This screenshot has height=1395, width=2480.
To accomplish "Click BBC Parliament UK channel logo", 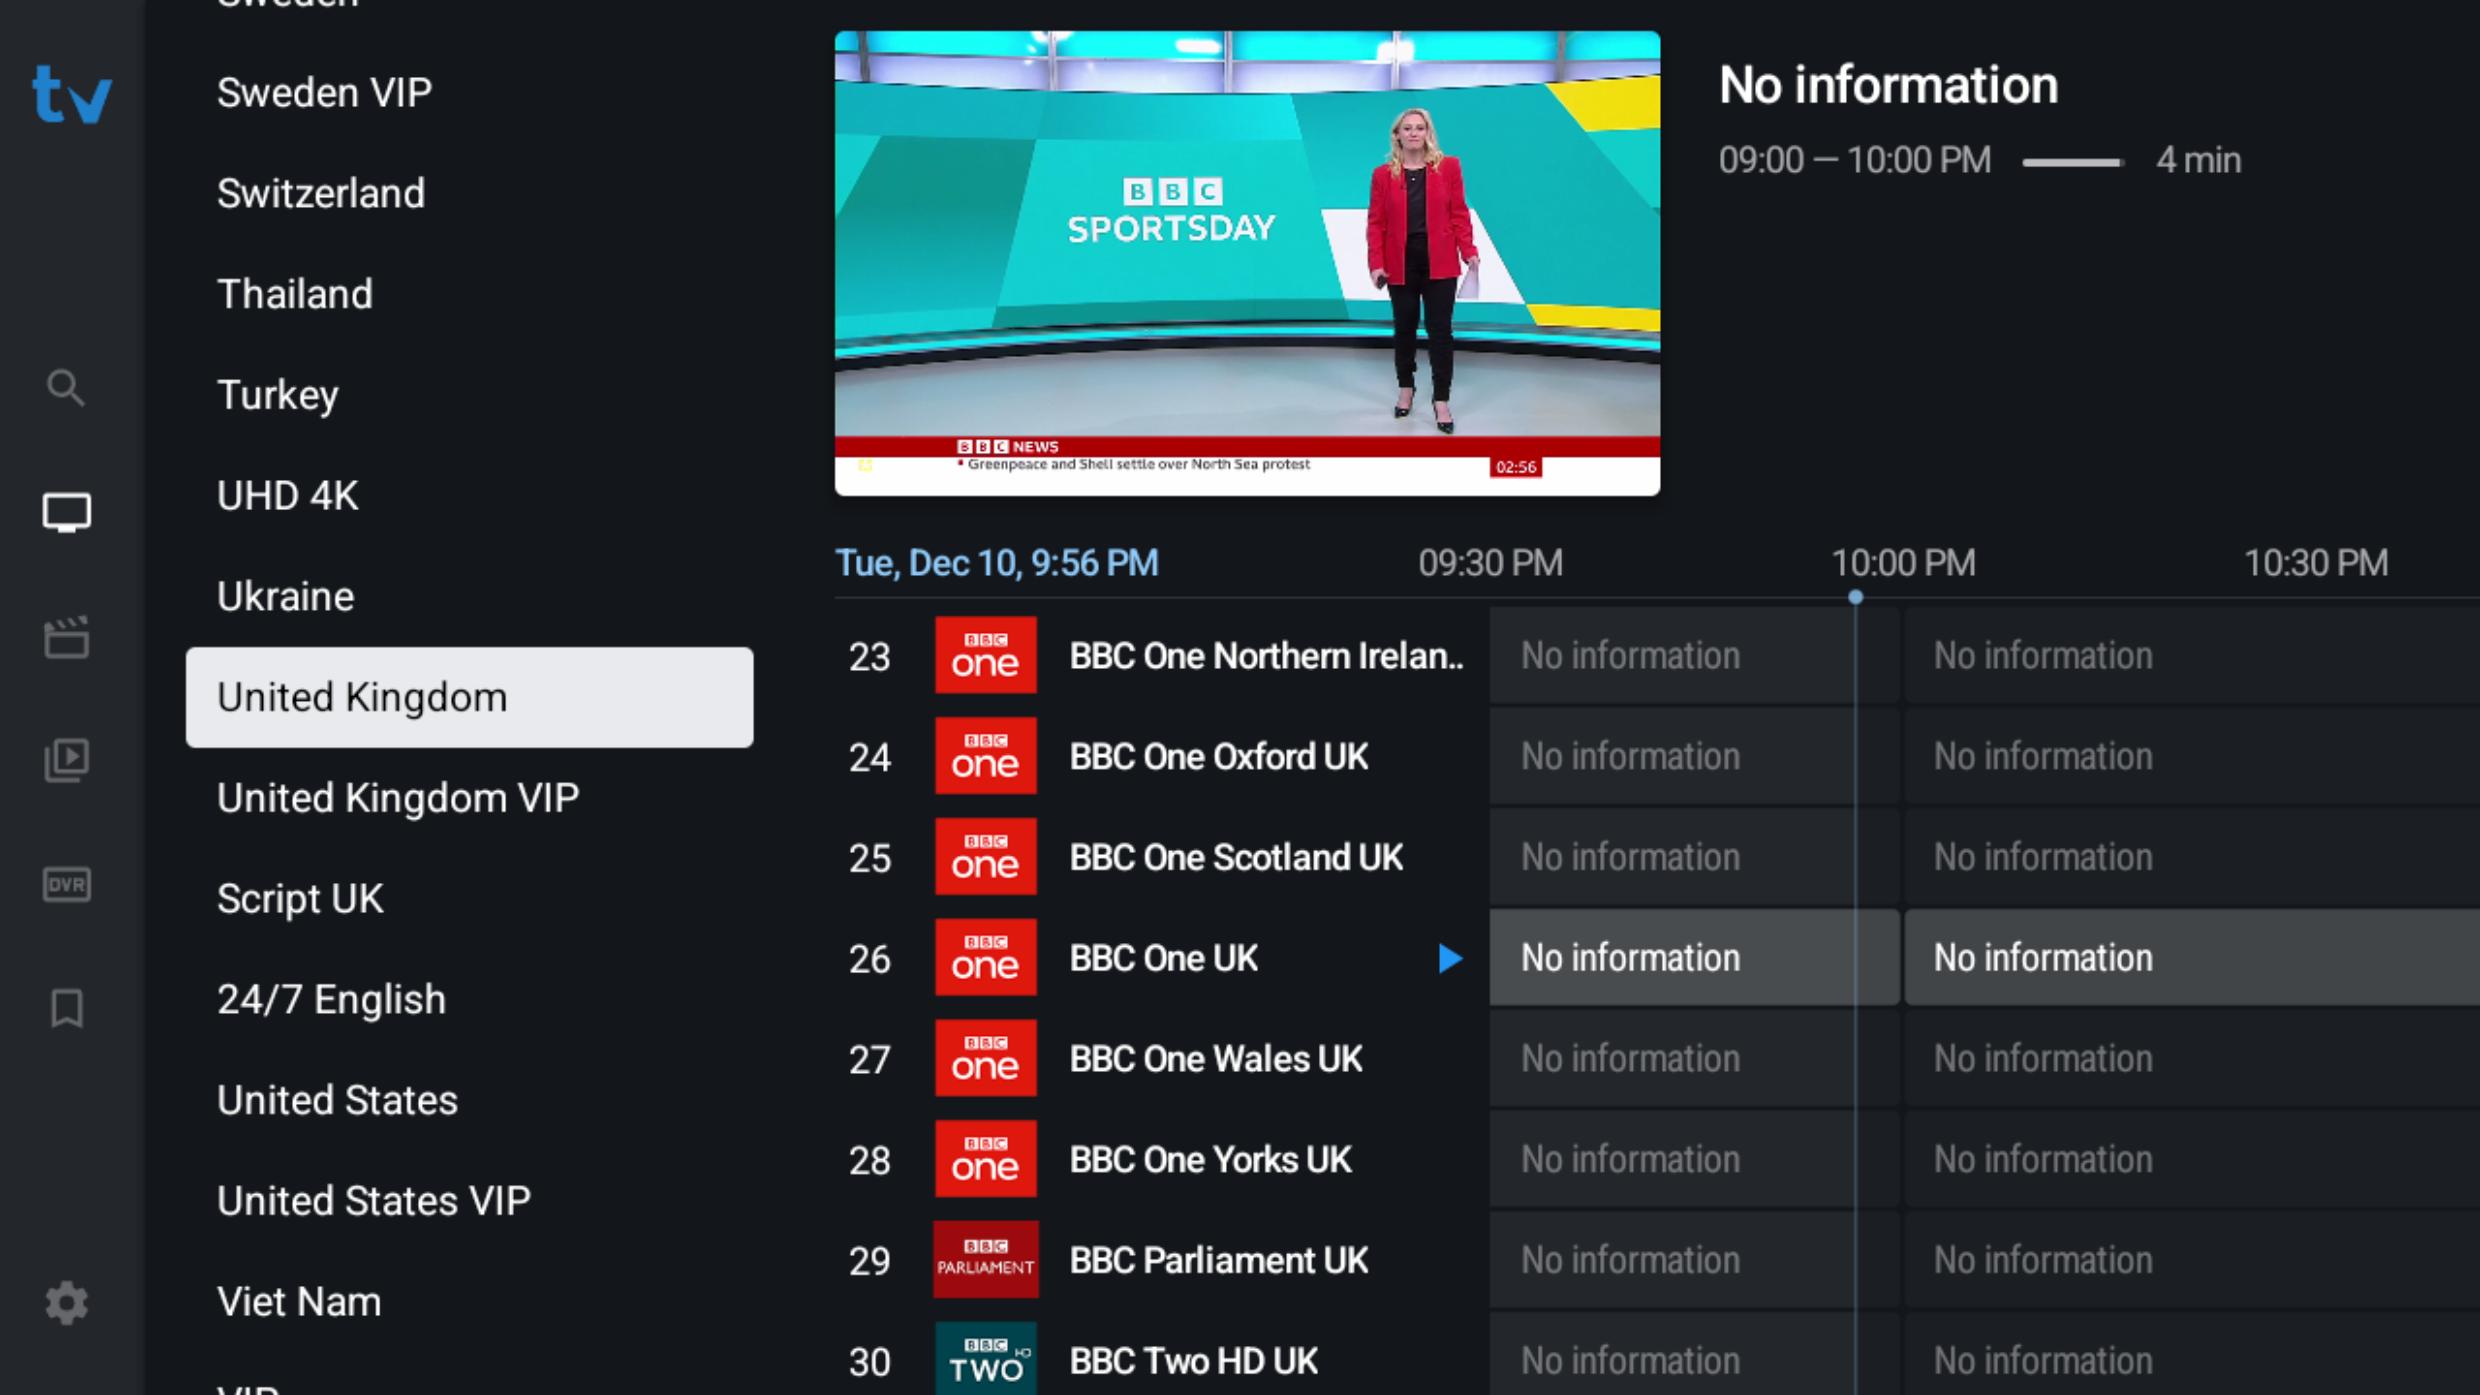I will pyautogui.click(x=985, y=1260).
